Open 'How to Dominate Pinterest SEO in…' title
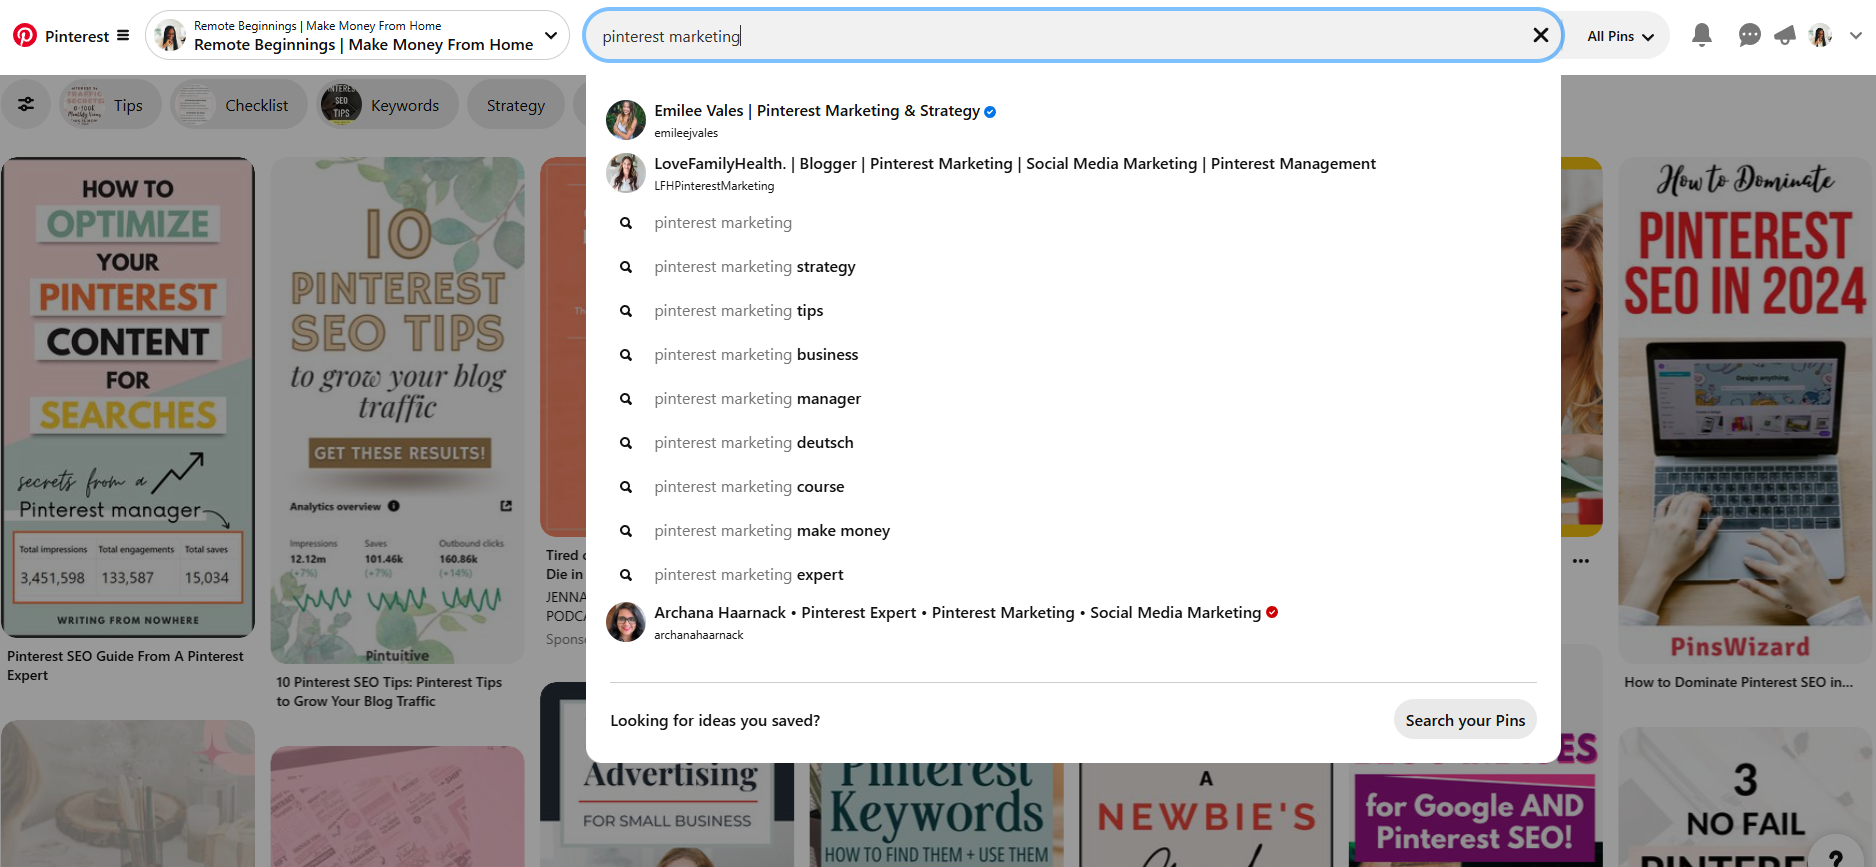This screenshot has width=1876, height=867. [x=1738, y=682]
